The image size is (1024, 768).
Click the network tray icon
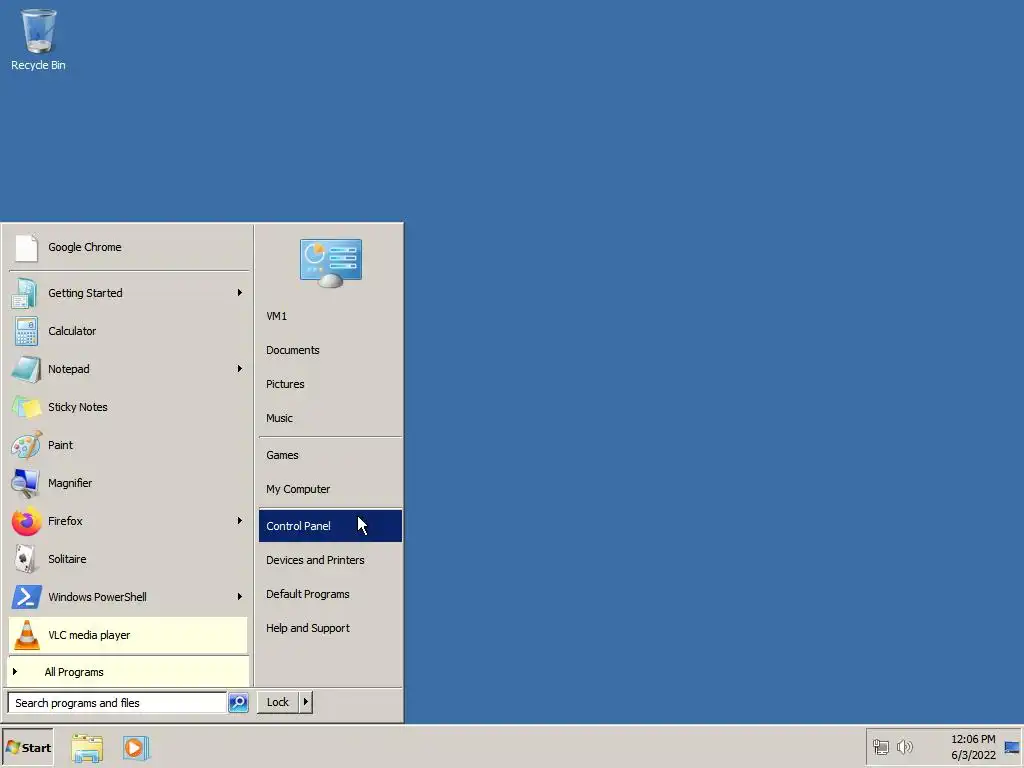880,747
